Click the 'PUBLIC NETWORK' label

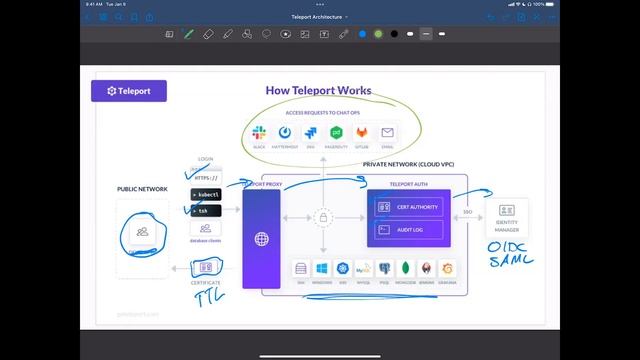click(142, 189)
